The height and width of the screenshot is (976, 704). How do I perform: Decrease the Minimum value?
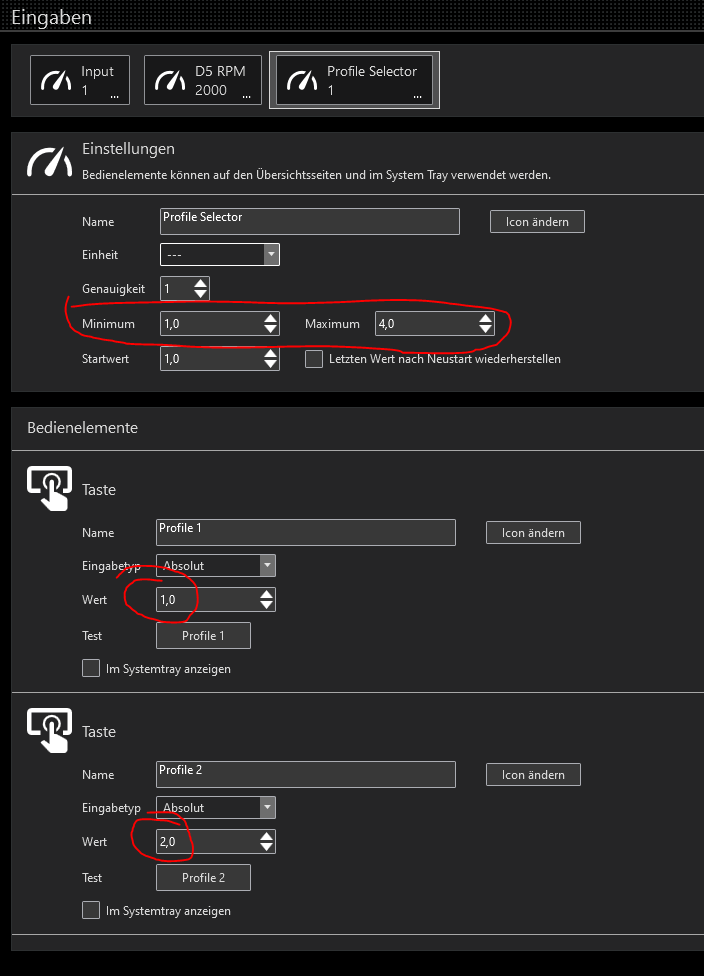pos(270,329)
